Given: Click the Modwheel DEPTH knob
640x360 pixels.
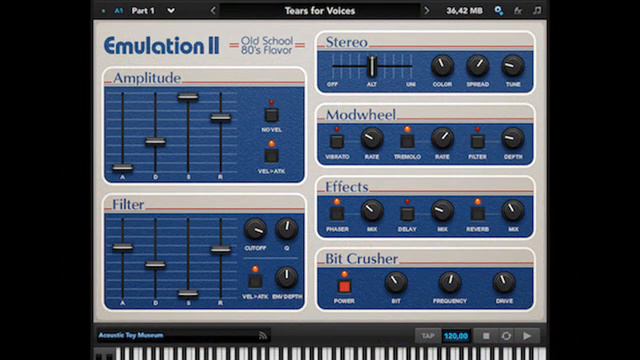Looking at the screenshot, I should (513, 138).
